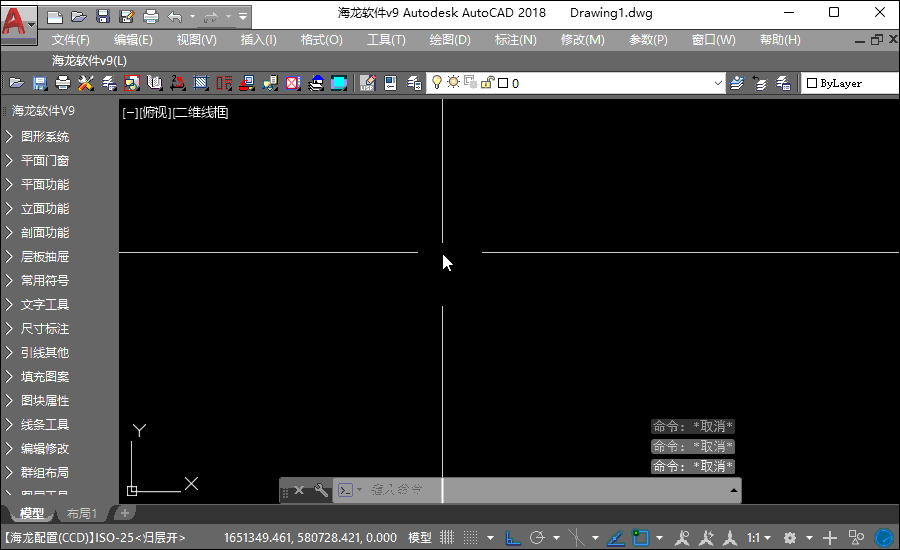Screen dimensions: 900x550
Task: Click workspace switching gear icon
Action: pyautogui.click(x=790, y=538)
